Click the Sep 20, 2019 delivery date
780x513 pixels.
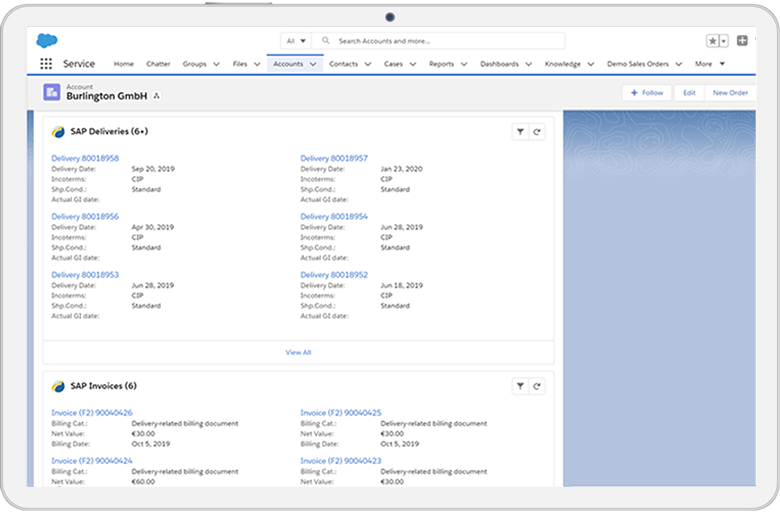153,169
